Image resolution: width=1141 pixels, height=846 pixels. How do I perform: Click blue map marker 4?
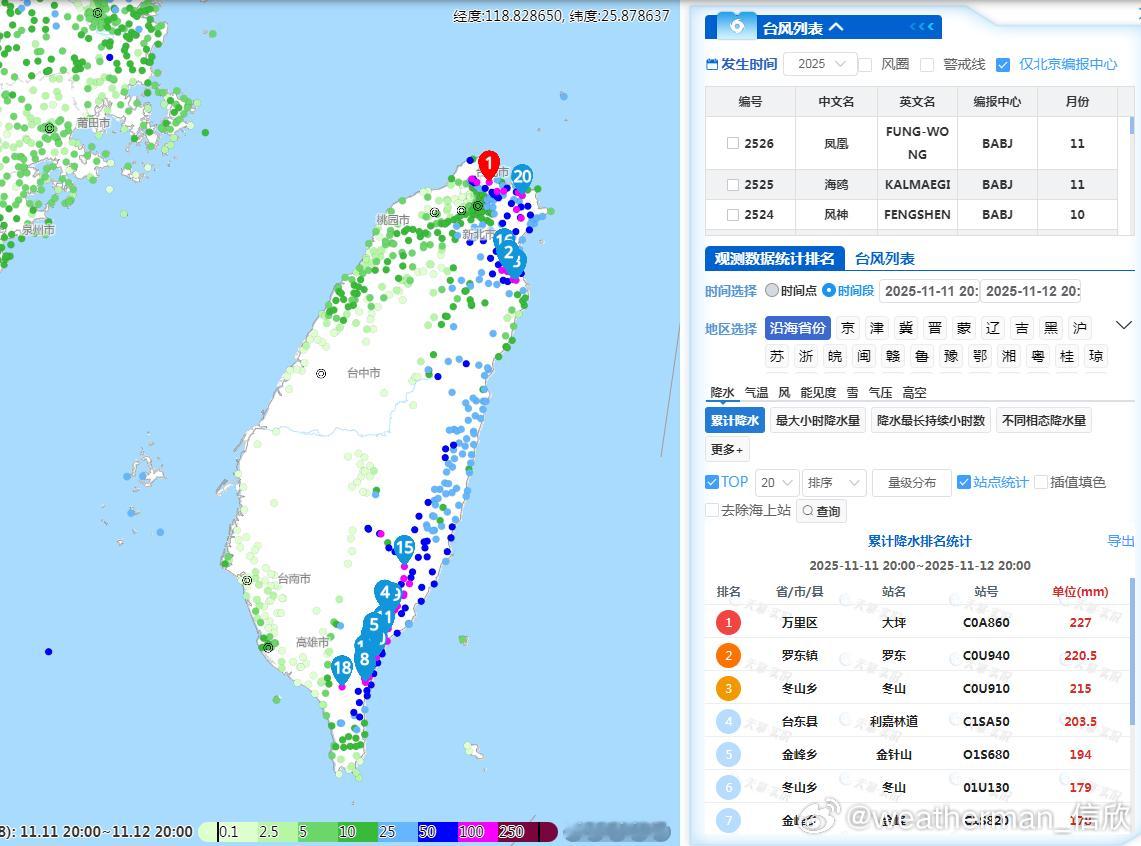(x=385, y=593)
